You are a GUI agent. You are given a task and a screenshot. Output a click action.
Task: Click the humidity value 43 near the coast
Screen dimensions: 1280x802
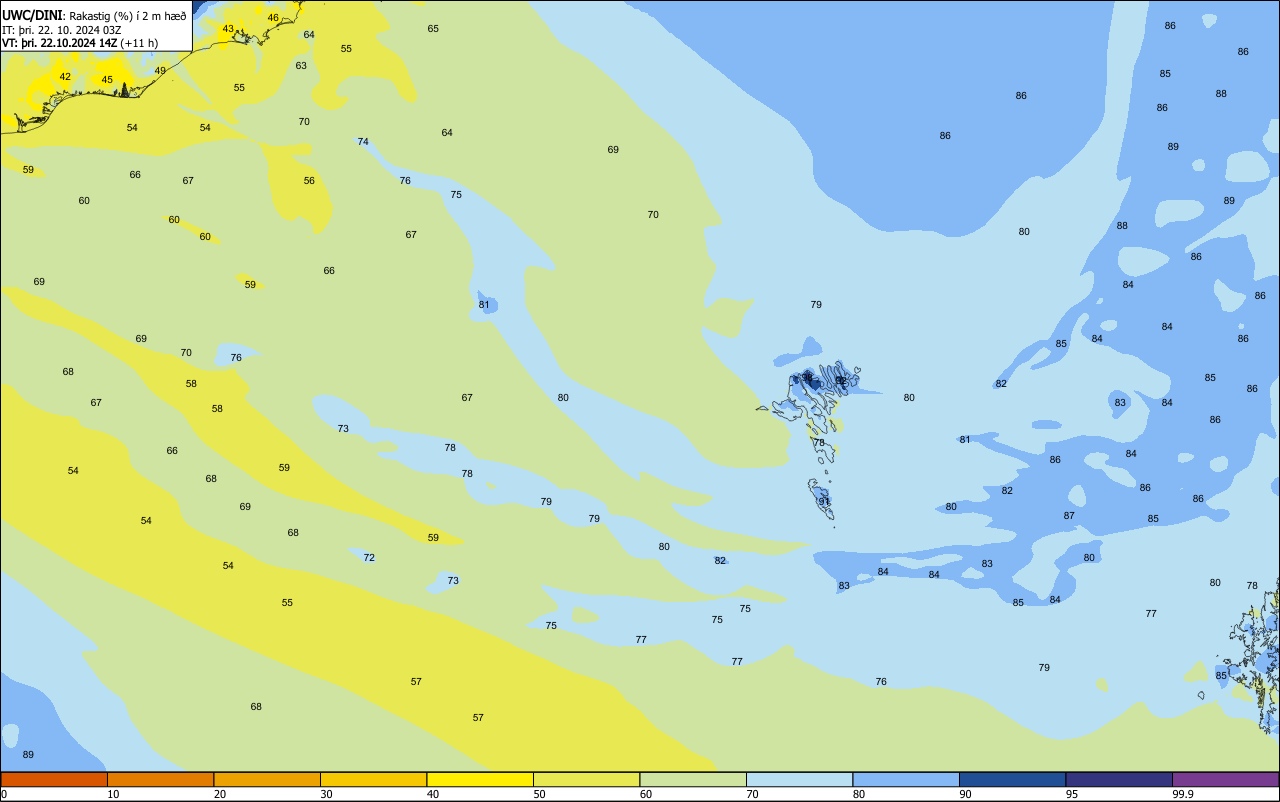[x=228, y=29]
